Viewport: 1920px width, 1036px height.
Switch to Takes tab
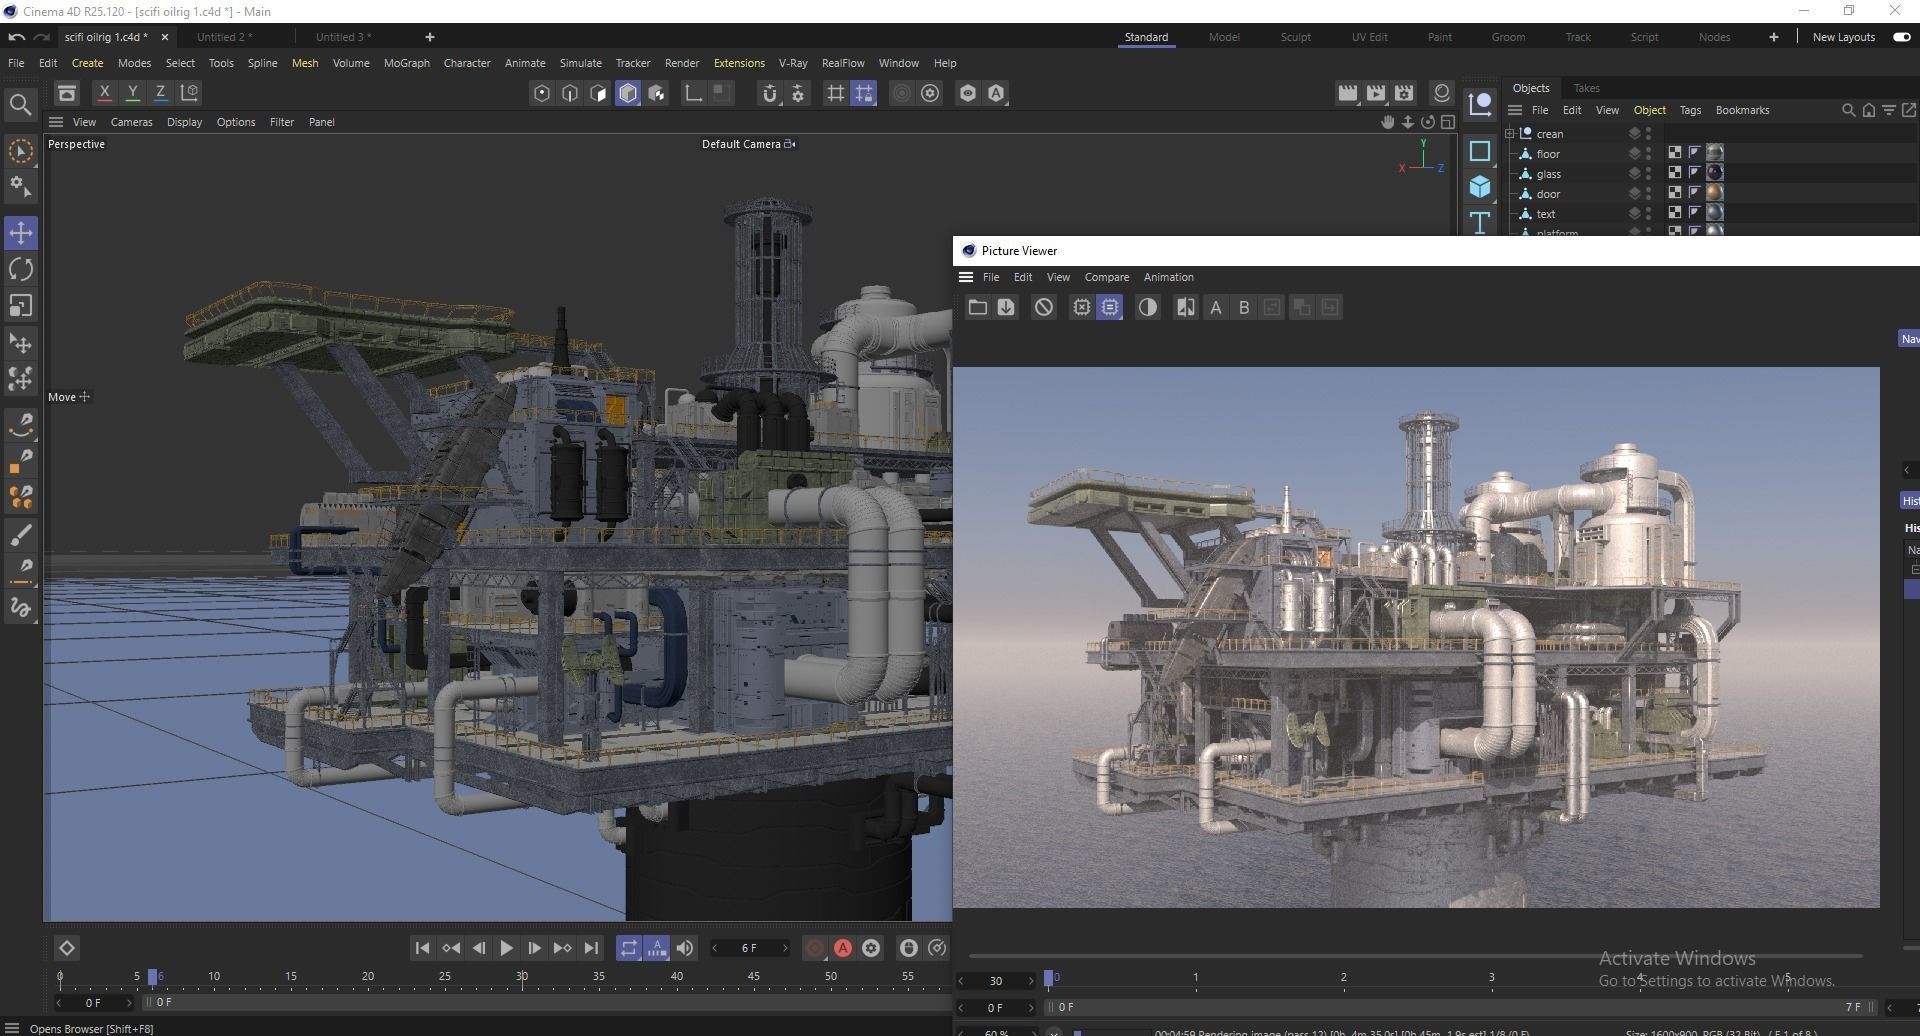click(x=1587, y=88)
